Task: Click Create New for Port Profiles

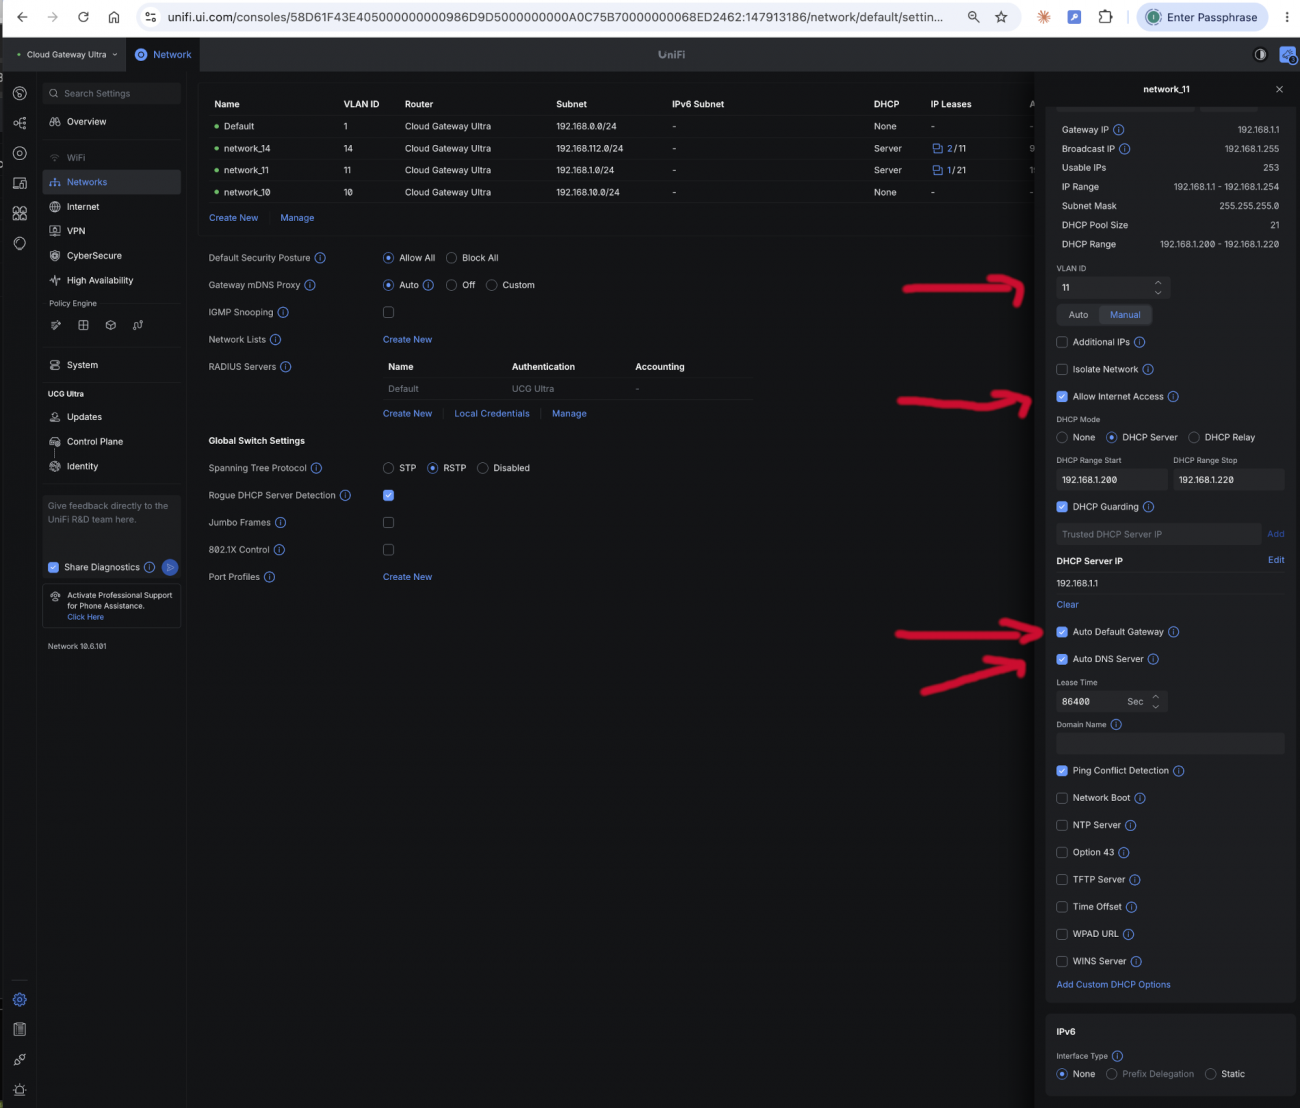Action: (x=407, y=577)
